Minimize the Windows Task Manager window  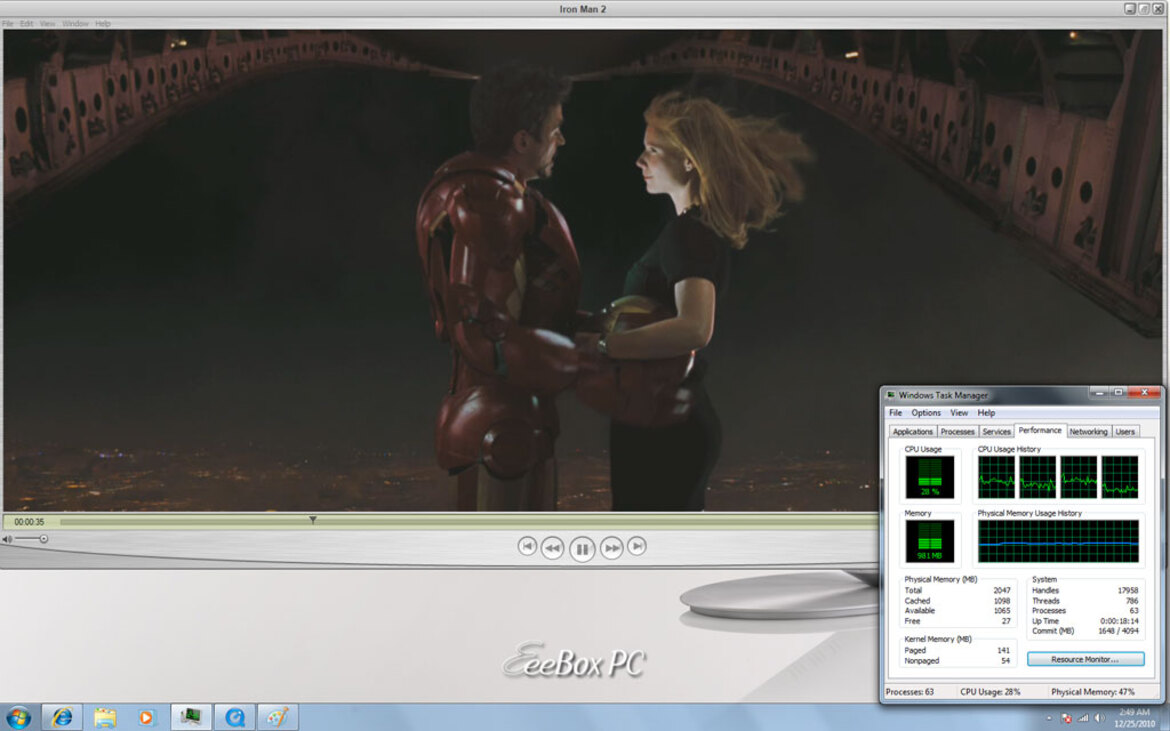(x=1098, y=392)
